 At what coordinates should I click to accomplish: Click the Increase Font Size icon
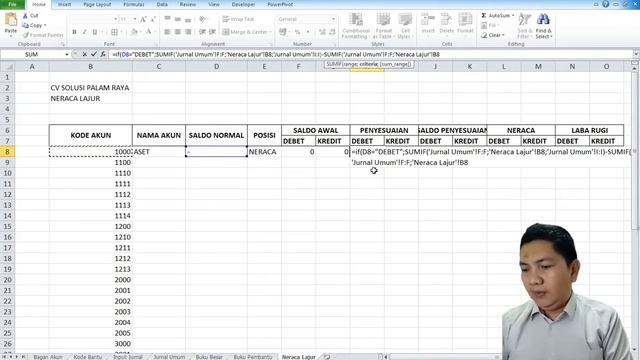[x=143, y=19]
